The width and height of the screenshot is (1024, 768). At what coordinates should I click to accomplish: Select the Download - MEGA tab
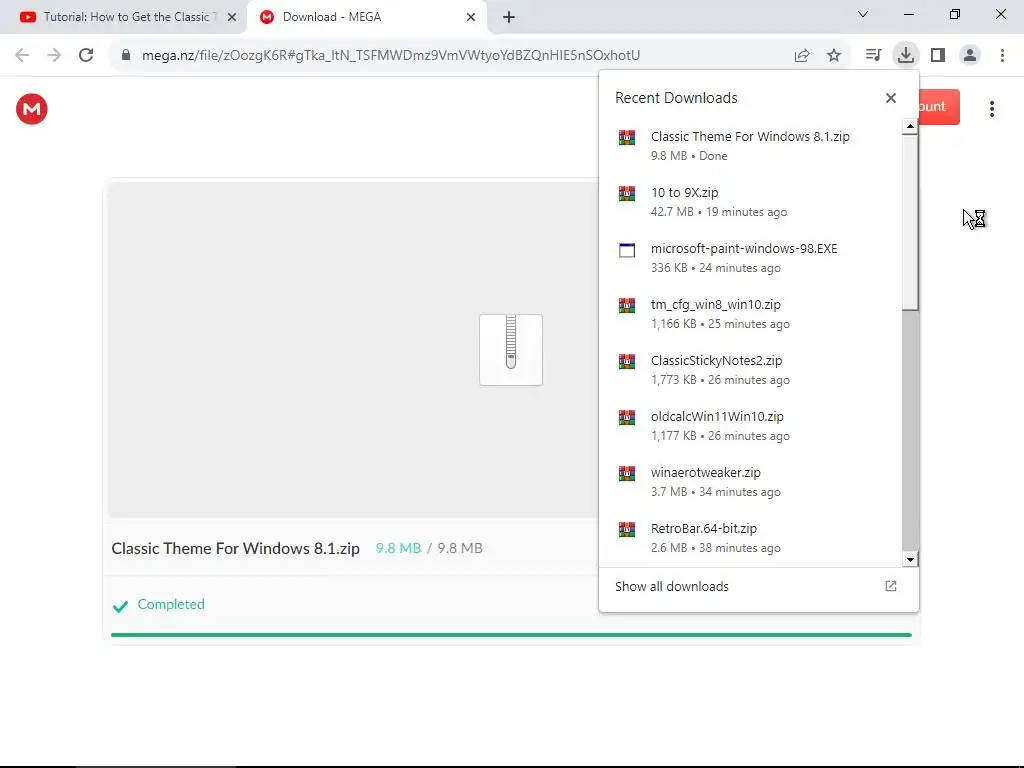(x=366, y=17)
